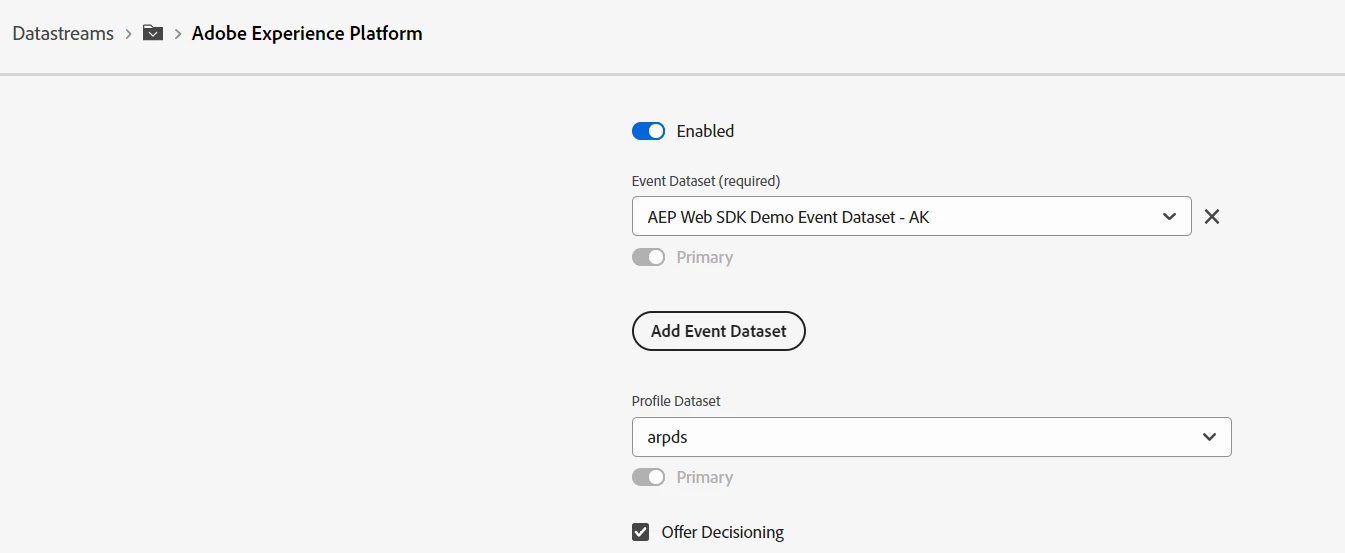The image size is (1345, 553).
Task: Click the folder icon in the breadcrumb
Action: pyautogui.click(x=153, y=33)
